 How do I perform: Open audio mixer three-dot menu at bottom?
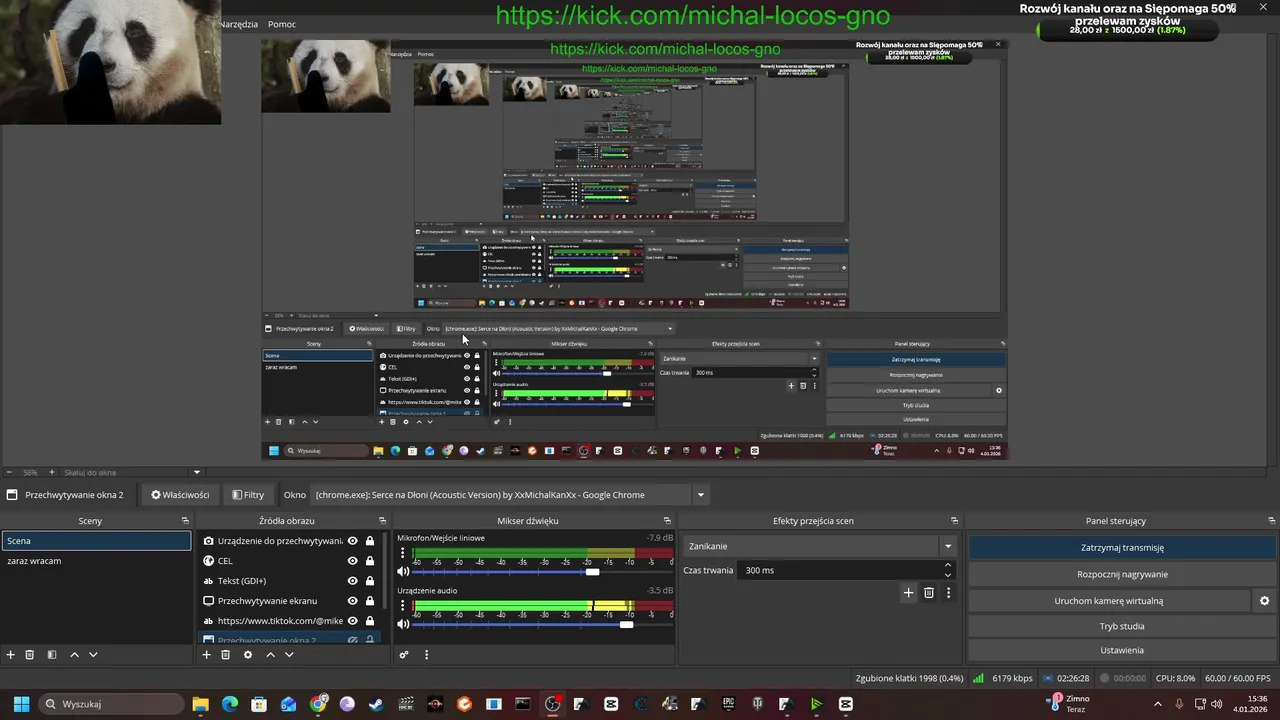(x=426, y=655)
